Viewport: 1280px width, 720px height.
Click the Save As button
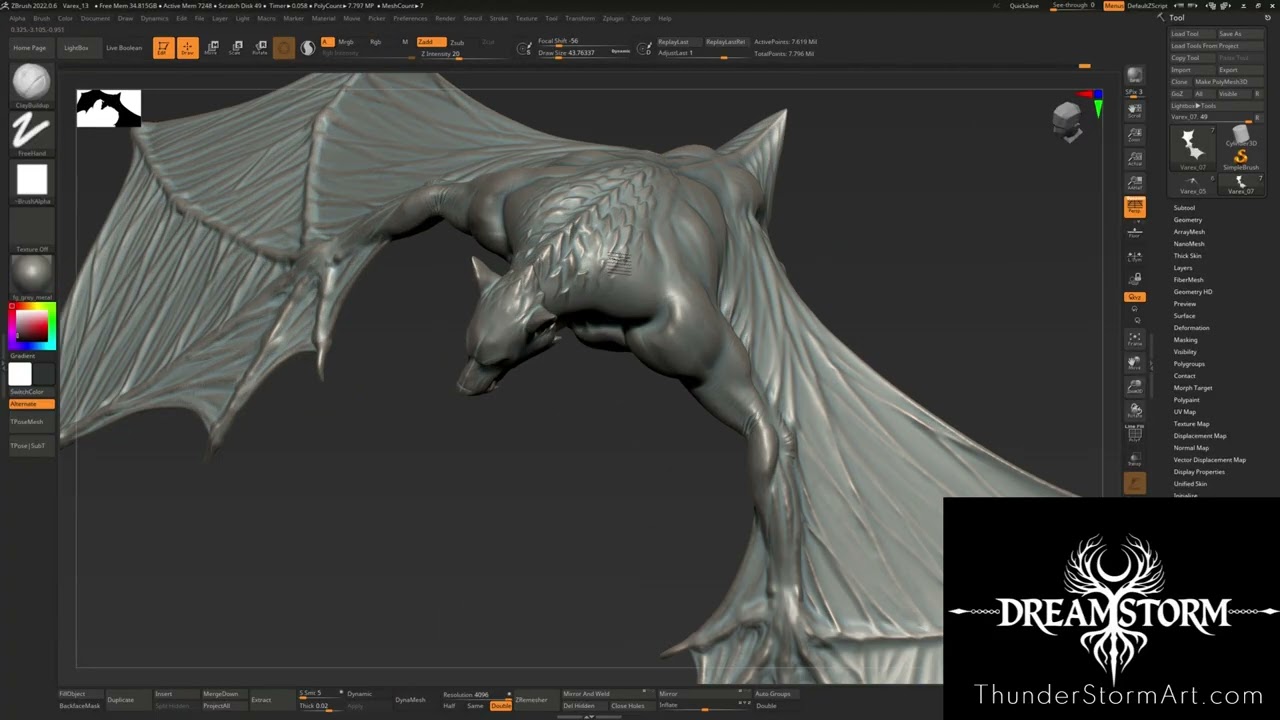click(x=1241, y=34)
